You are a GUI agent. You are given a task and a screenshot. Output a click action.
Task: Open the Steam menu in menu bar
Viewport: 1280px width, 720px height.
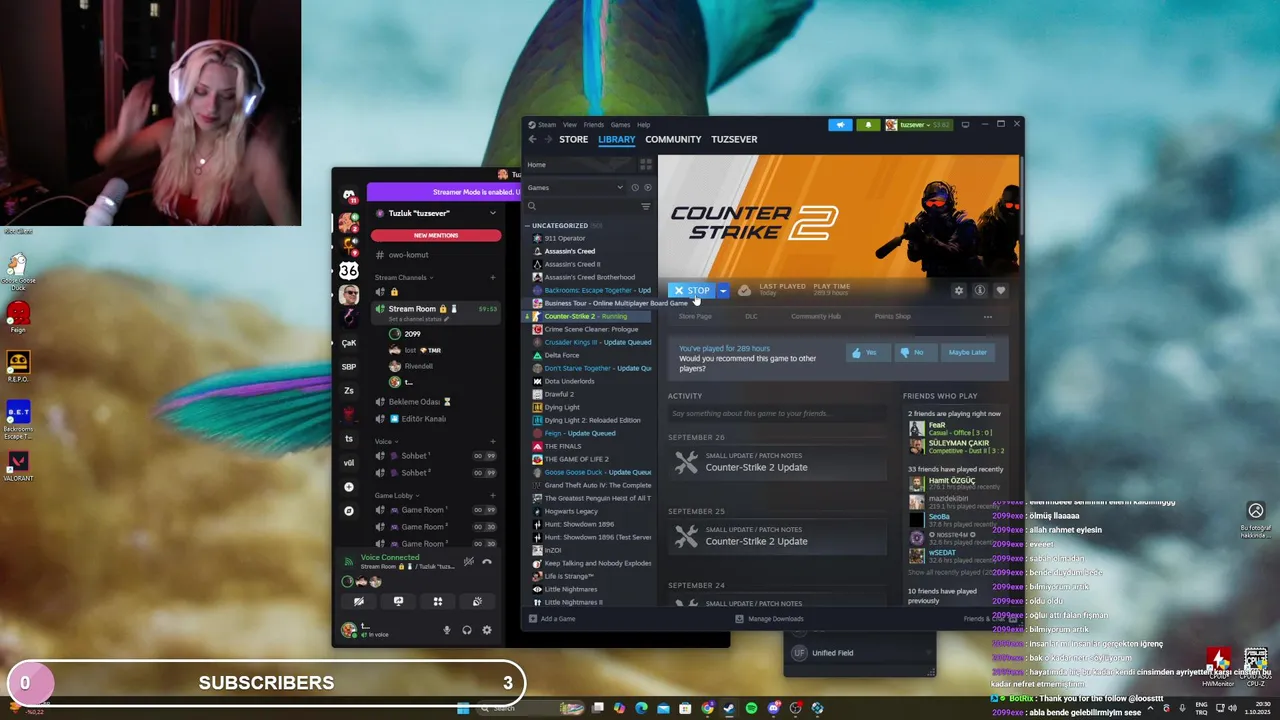pyautogui.click(x=547, y=125)
